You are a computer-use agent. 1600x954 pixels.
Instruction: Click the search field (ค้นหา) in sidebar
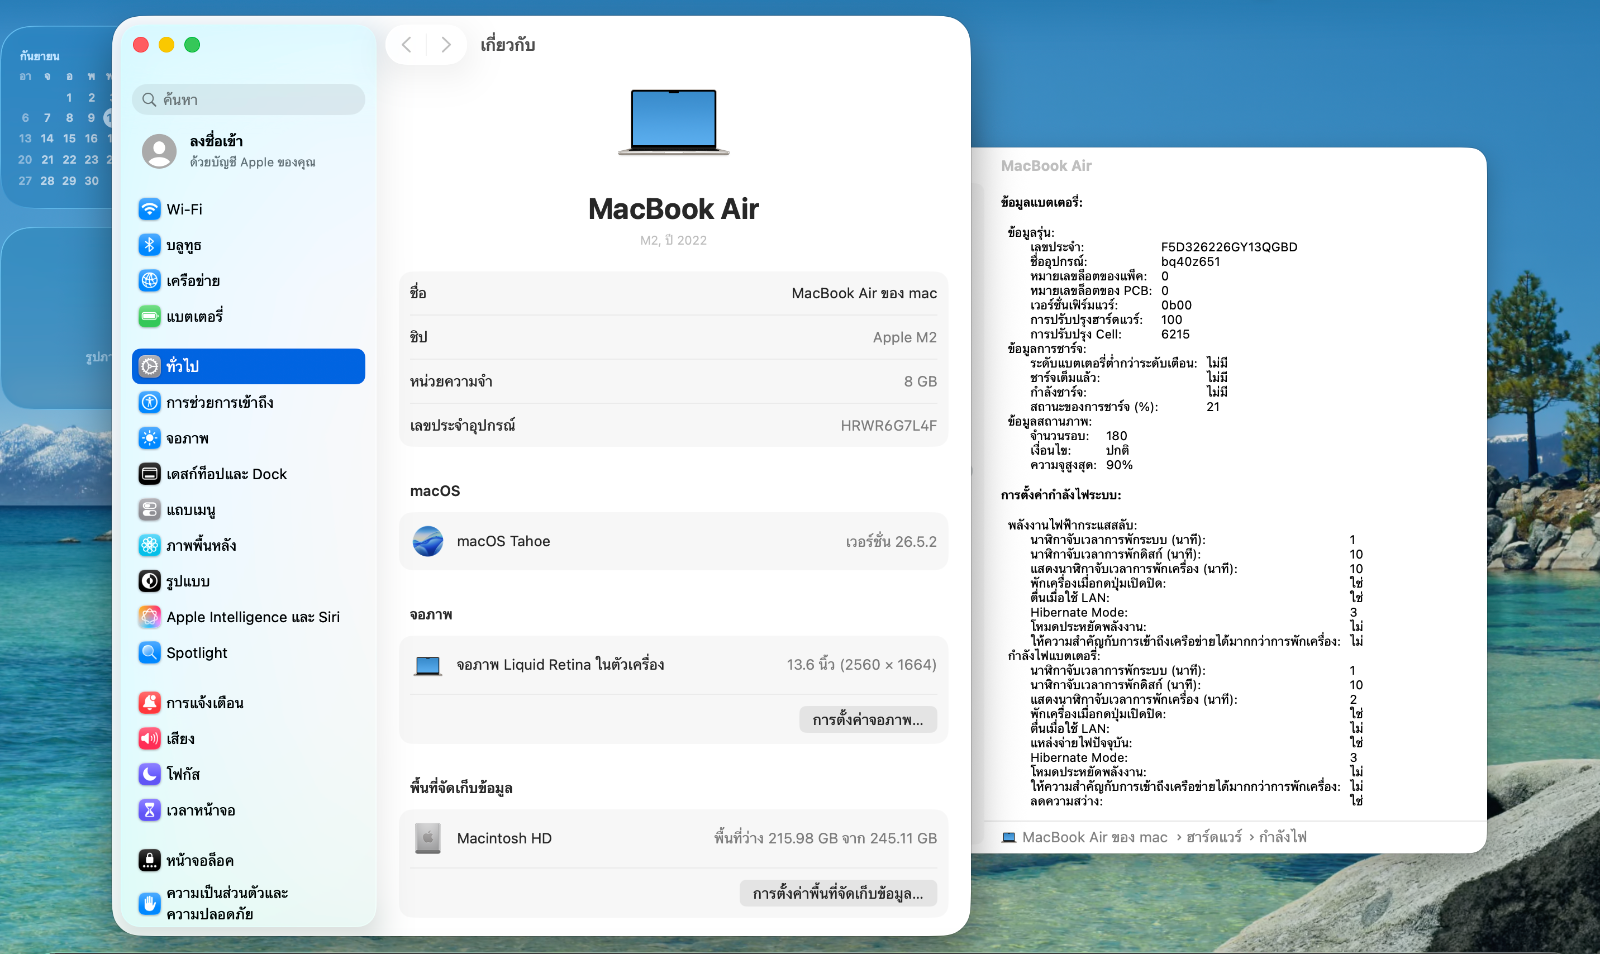point(248,99)
